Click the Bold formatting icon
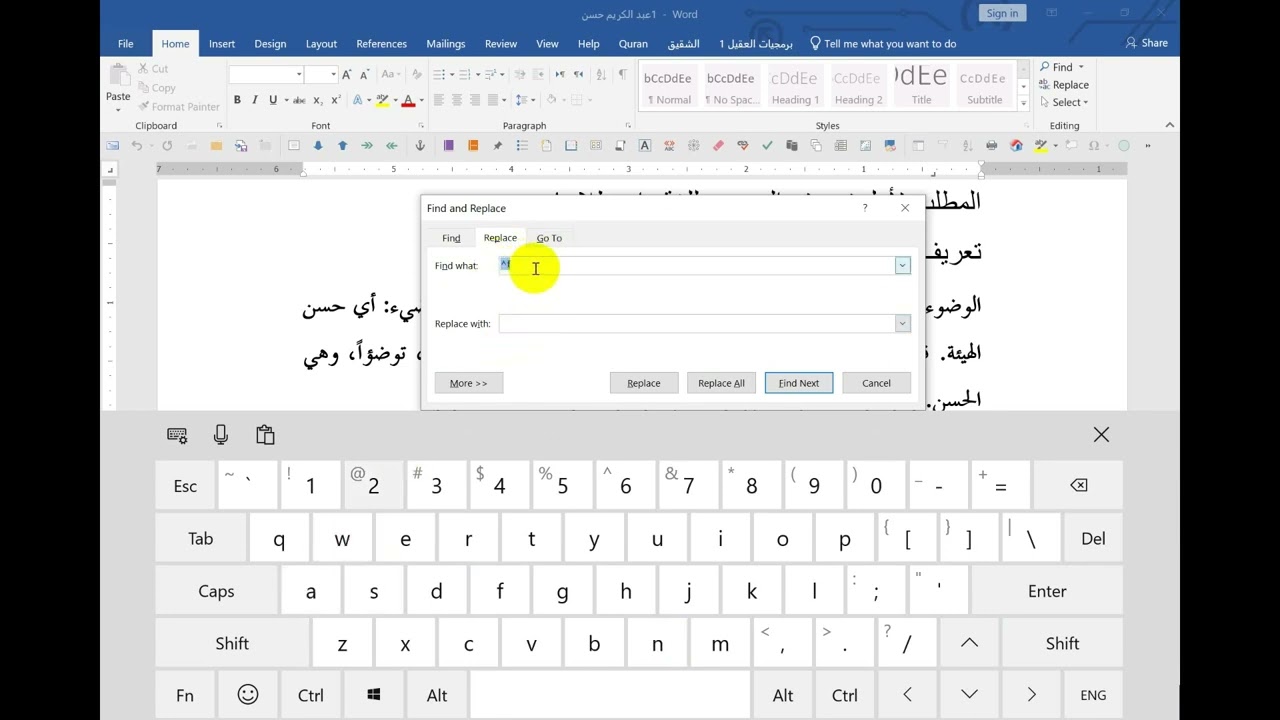The height and width of the screenshot is (720, 1280). (x=237, y=100)
